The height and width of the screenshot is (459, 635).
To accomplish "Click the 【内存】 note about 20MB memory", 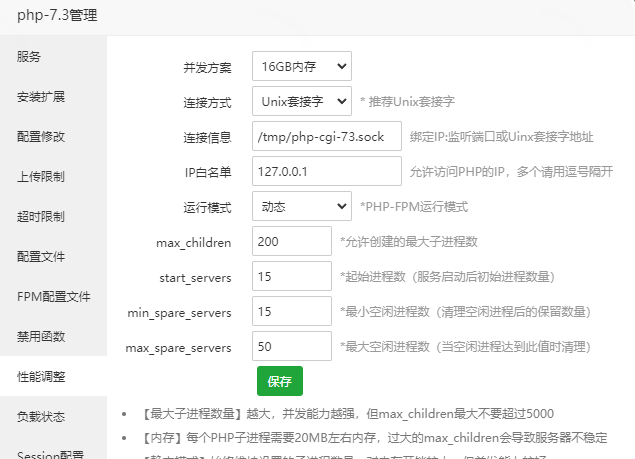I will [373, 438].
